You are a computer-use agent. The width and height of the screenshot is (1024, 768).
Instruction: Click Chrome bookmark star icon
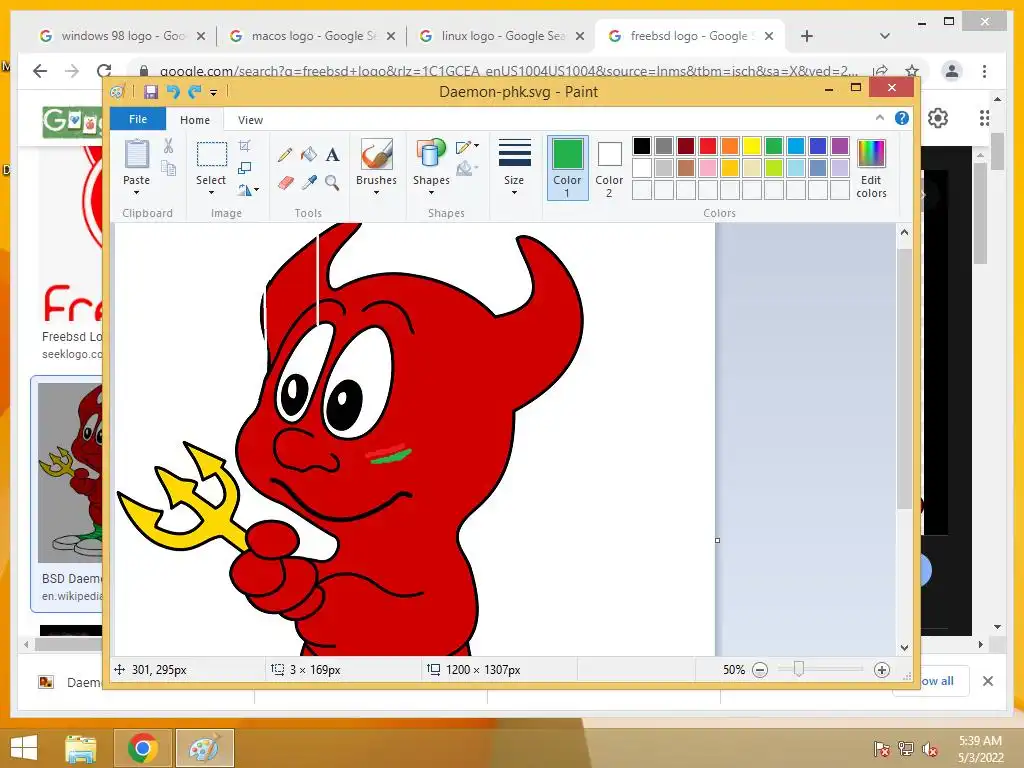pos(912,71)
